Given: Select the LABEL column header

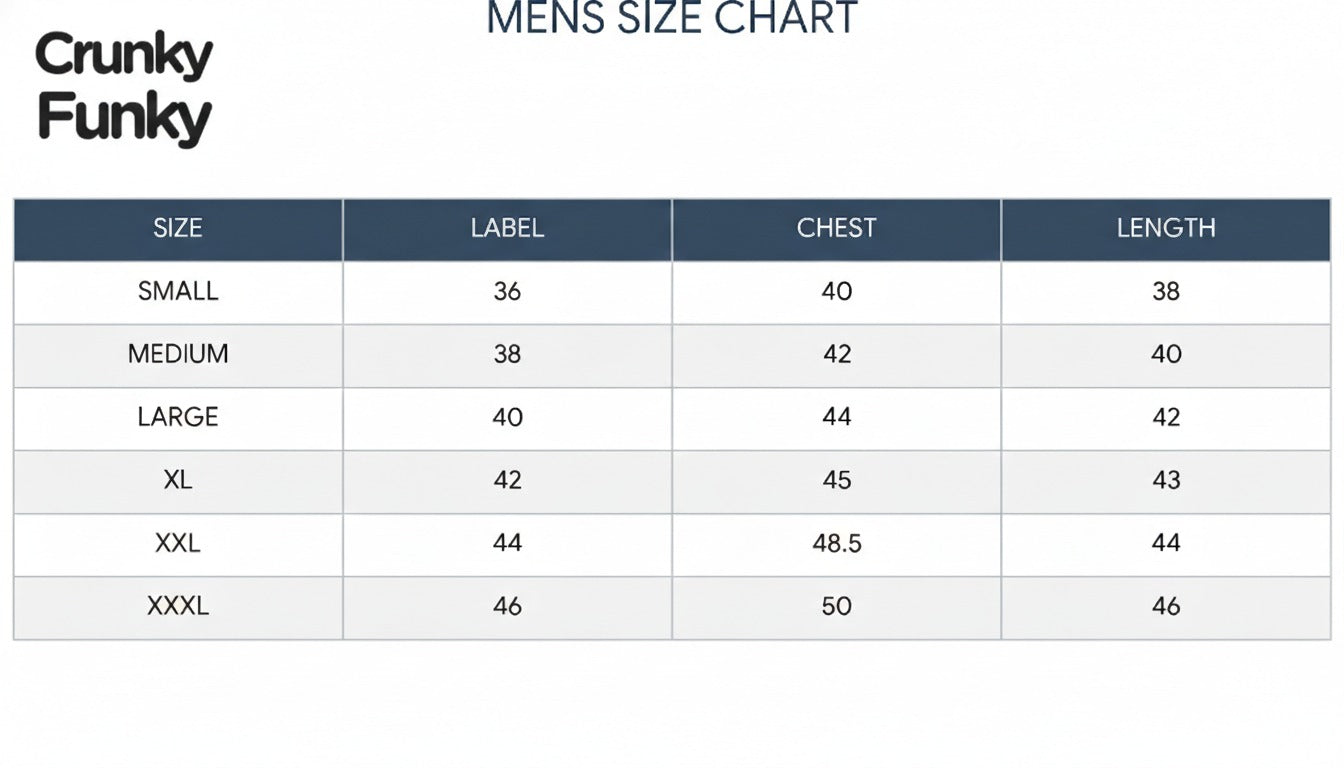Looking at the screenshot, I should click(507, 229).
